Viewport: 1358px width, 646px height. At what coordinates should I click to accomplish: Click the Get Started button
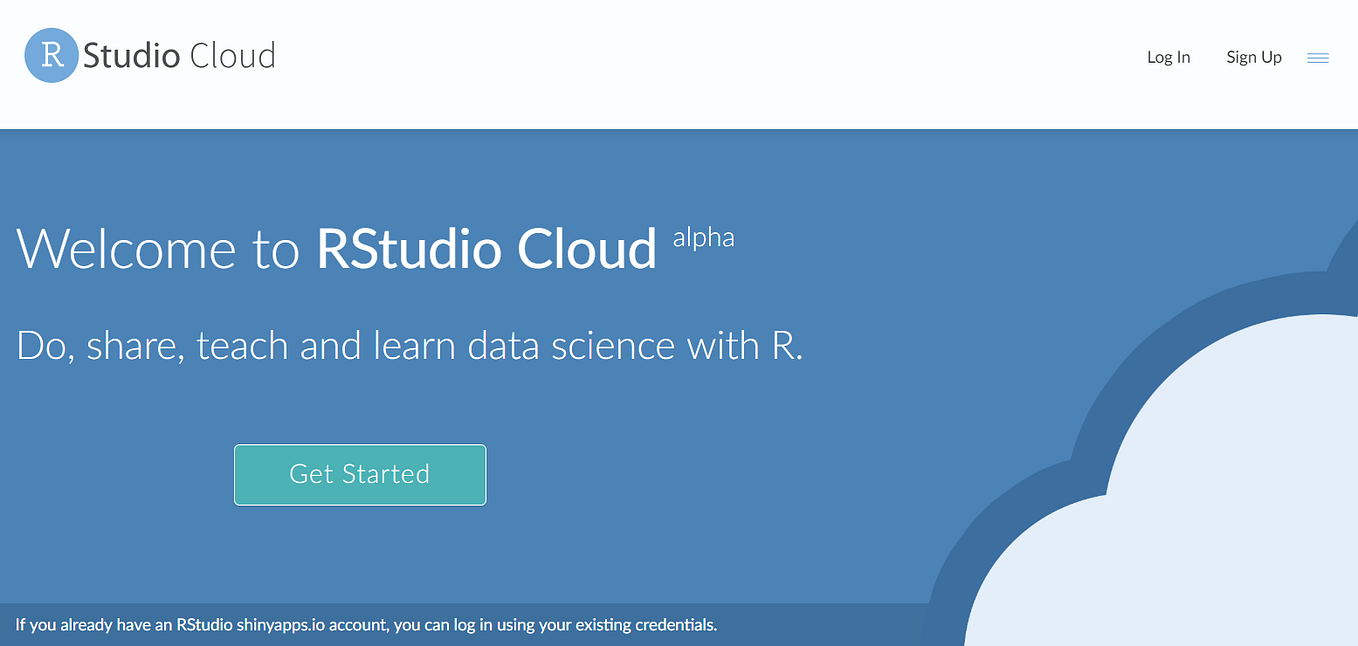tap(360, 474)
